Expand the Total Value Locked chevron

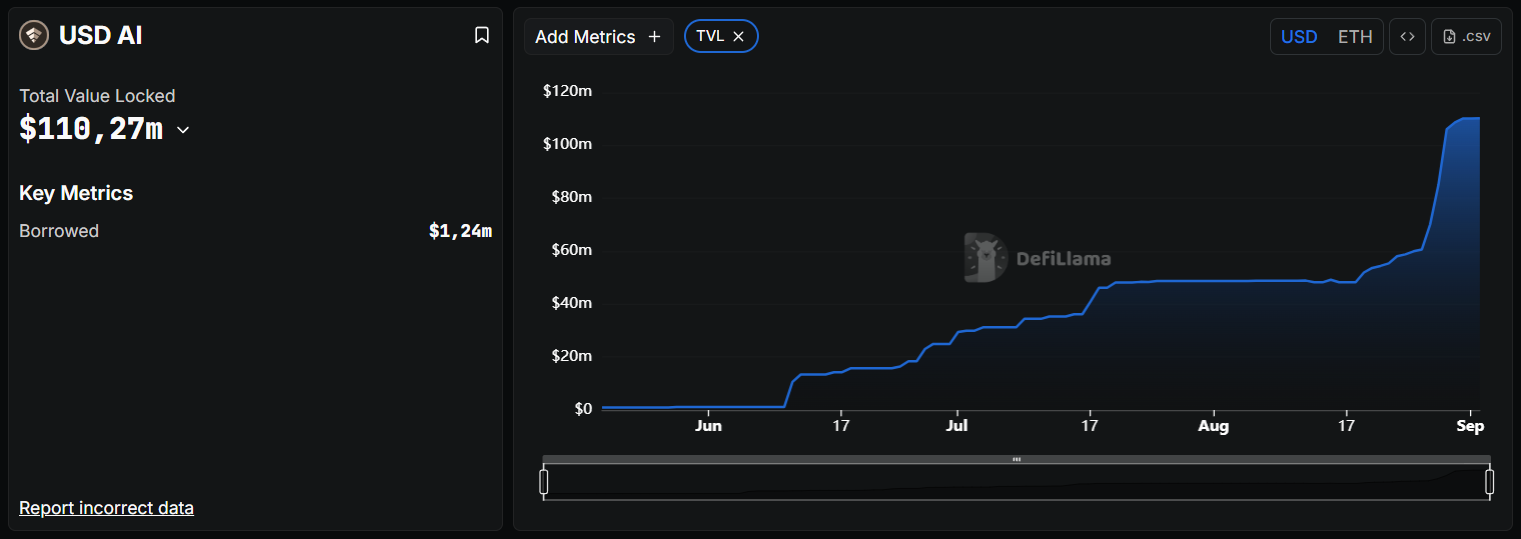click(x=183, y=130)
